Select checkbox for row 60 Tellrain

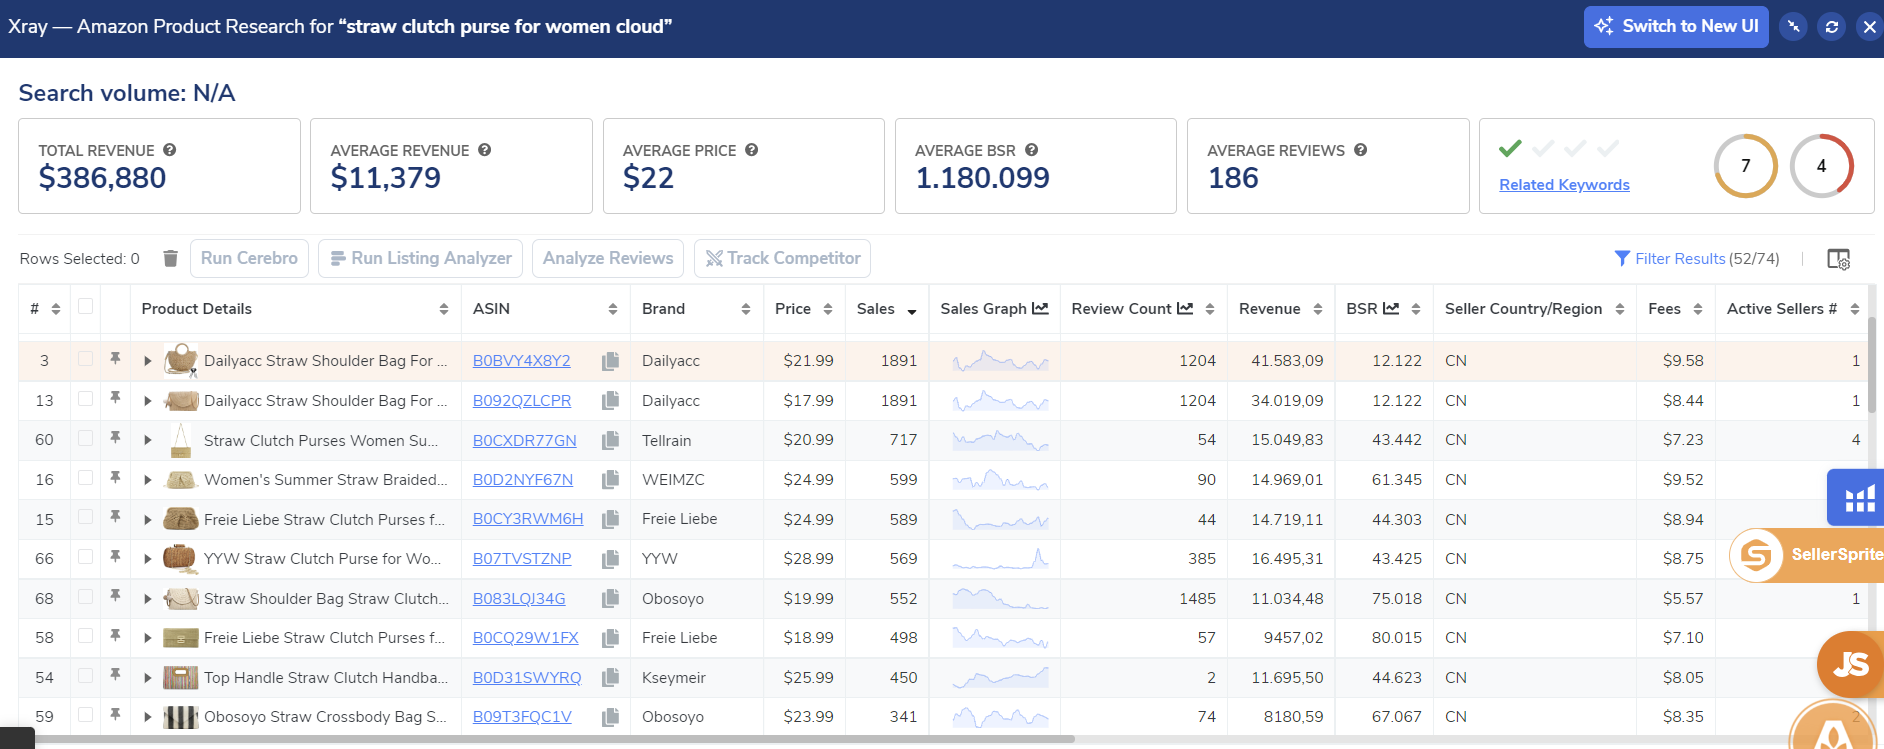[x=86, y=437]
